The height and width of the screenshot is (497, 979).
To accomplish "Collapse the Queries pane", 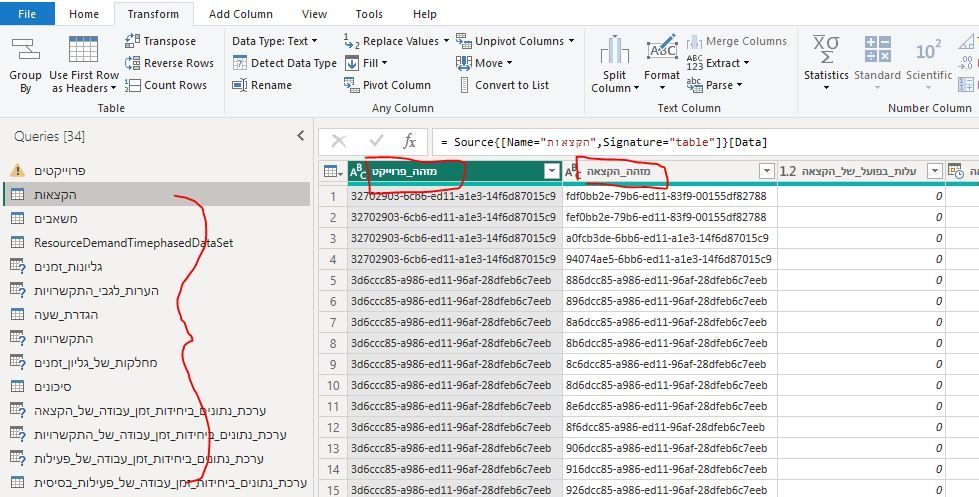I will coord(300,136).
